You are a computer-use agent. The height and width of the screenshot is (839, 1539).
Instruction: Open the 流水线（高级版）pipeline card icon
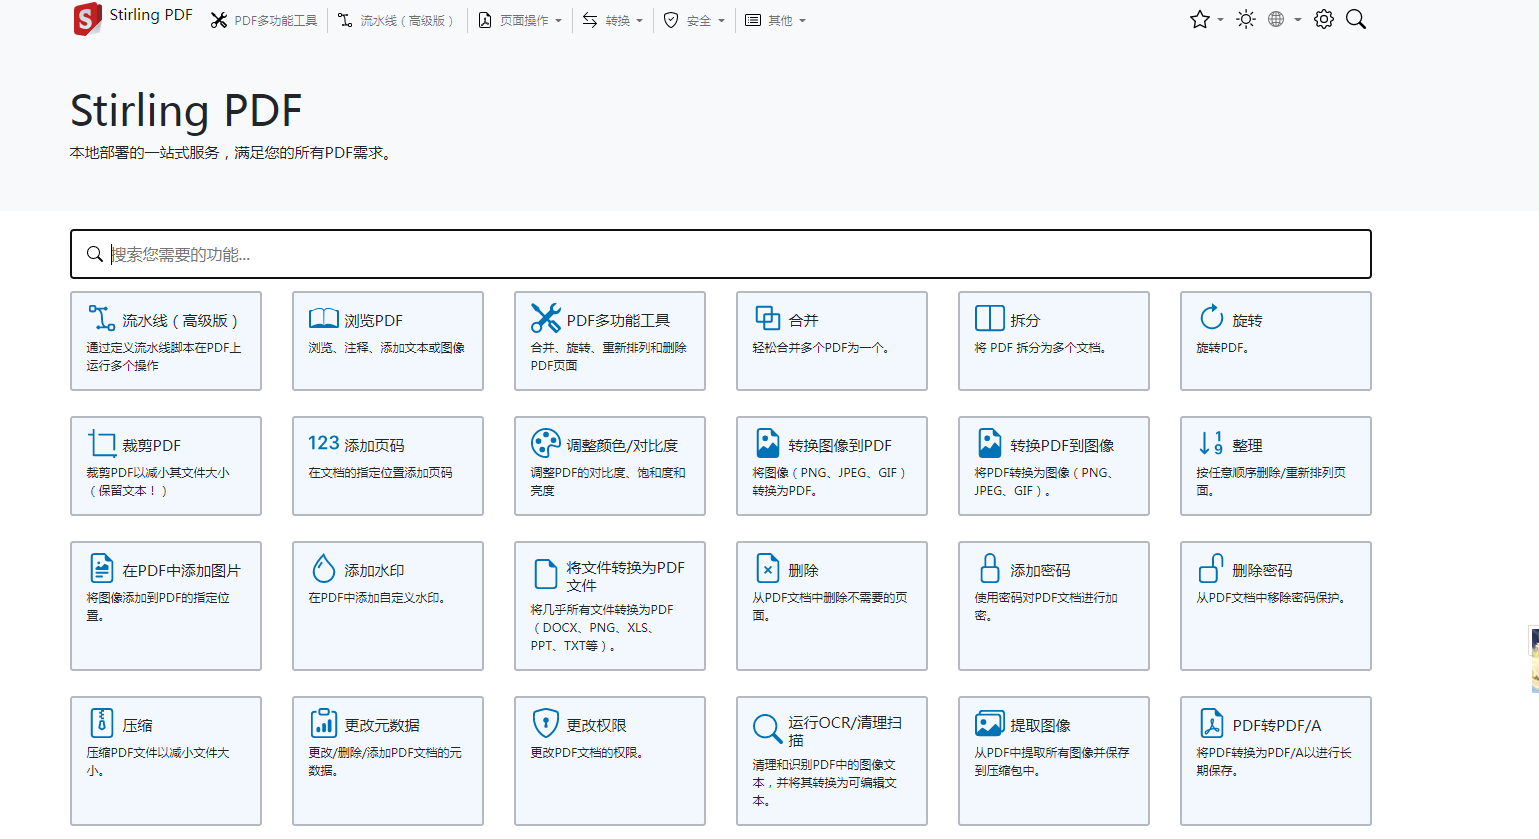click(101, 318)
